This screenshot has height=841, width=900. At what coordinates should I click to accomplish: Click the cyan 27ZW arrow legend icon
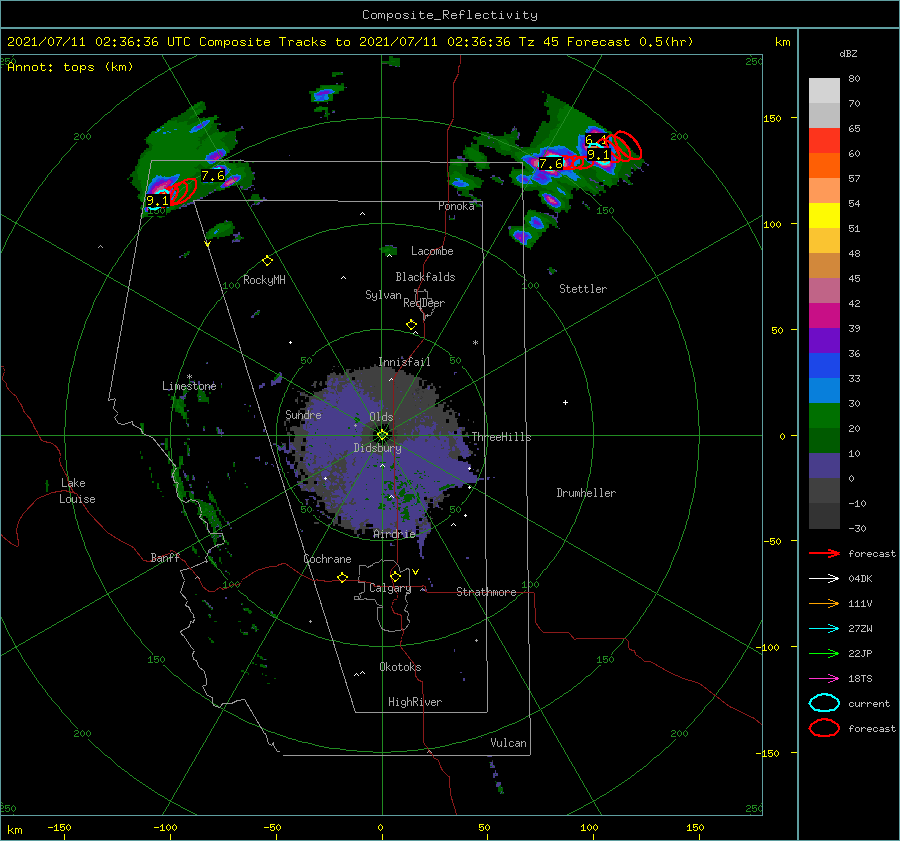point(824,629)
